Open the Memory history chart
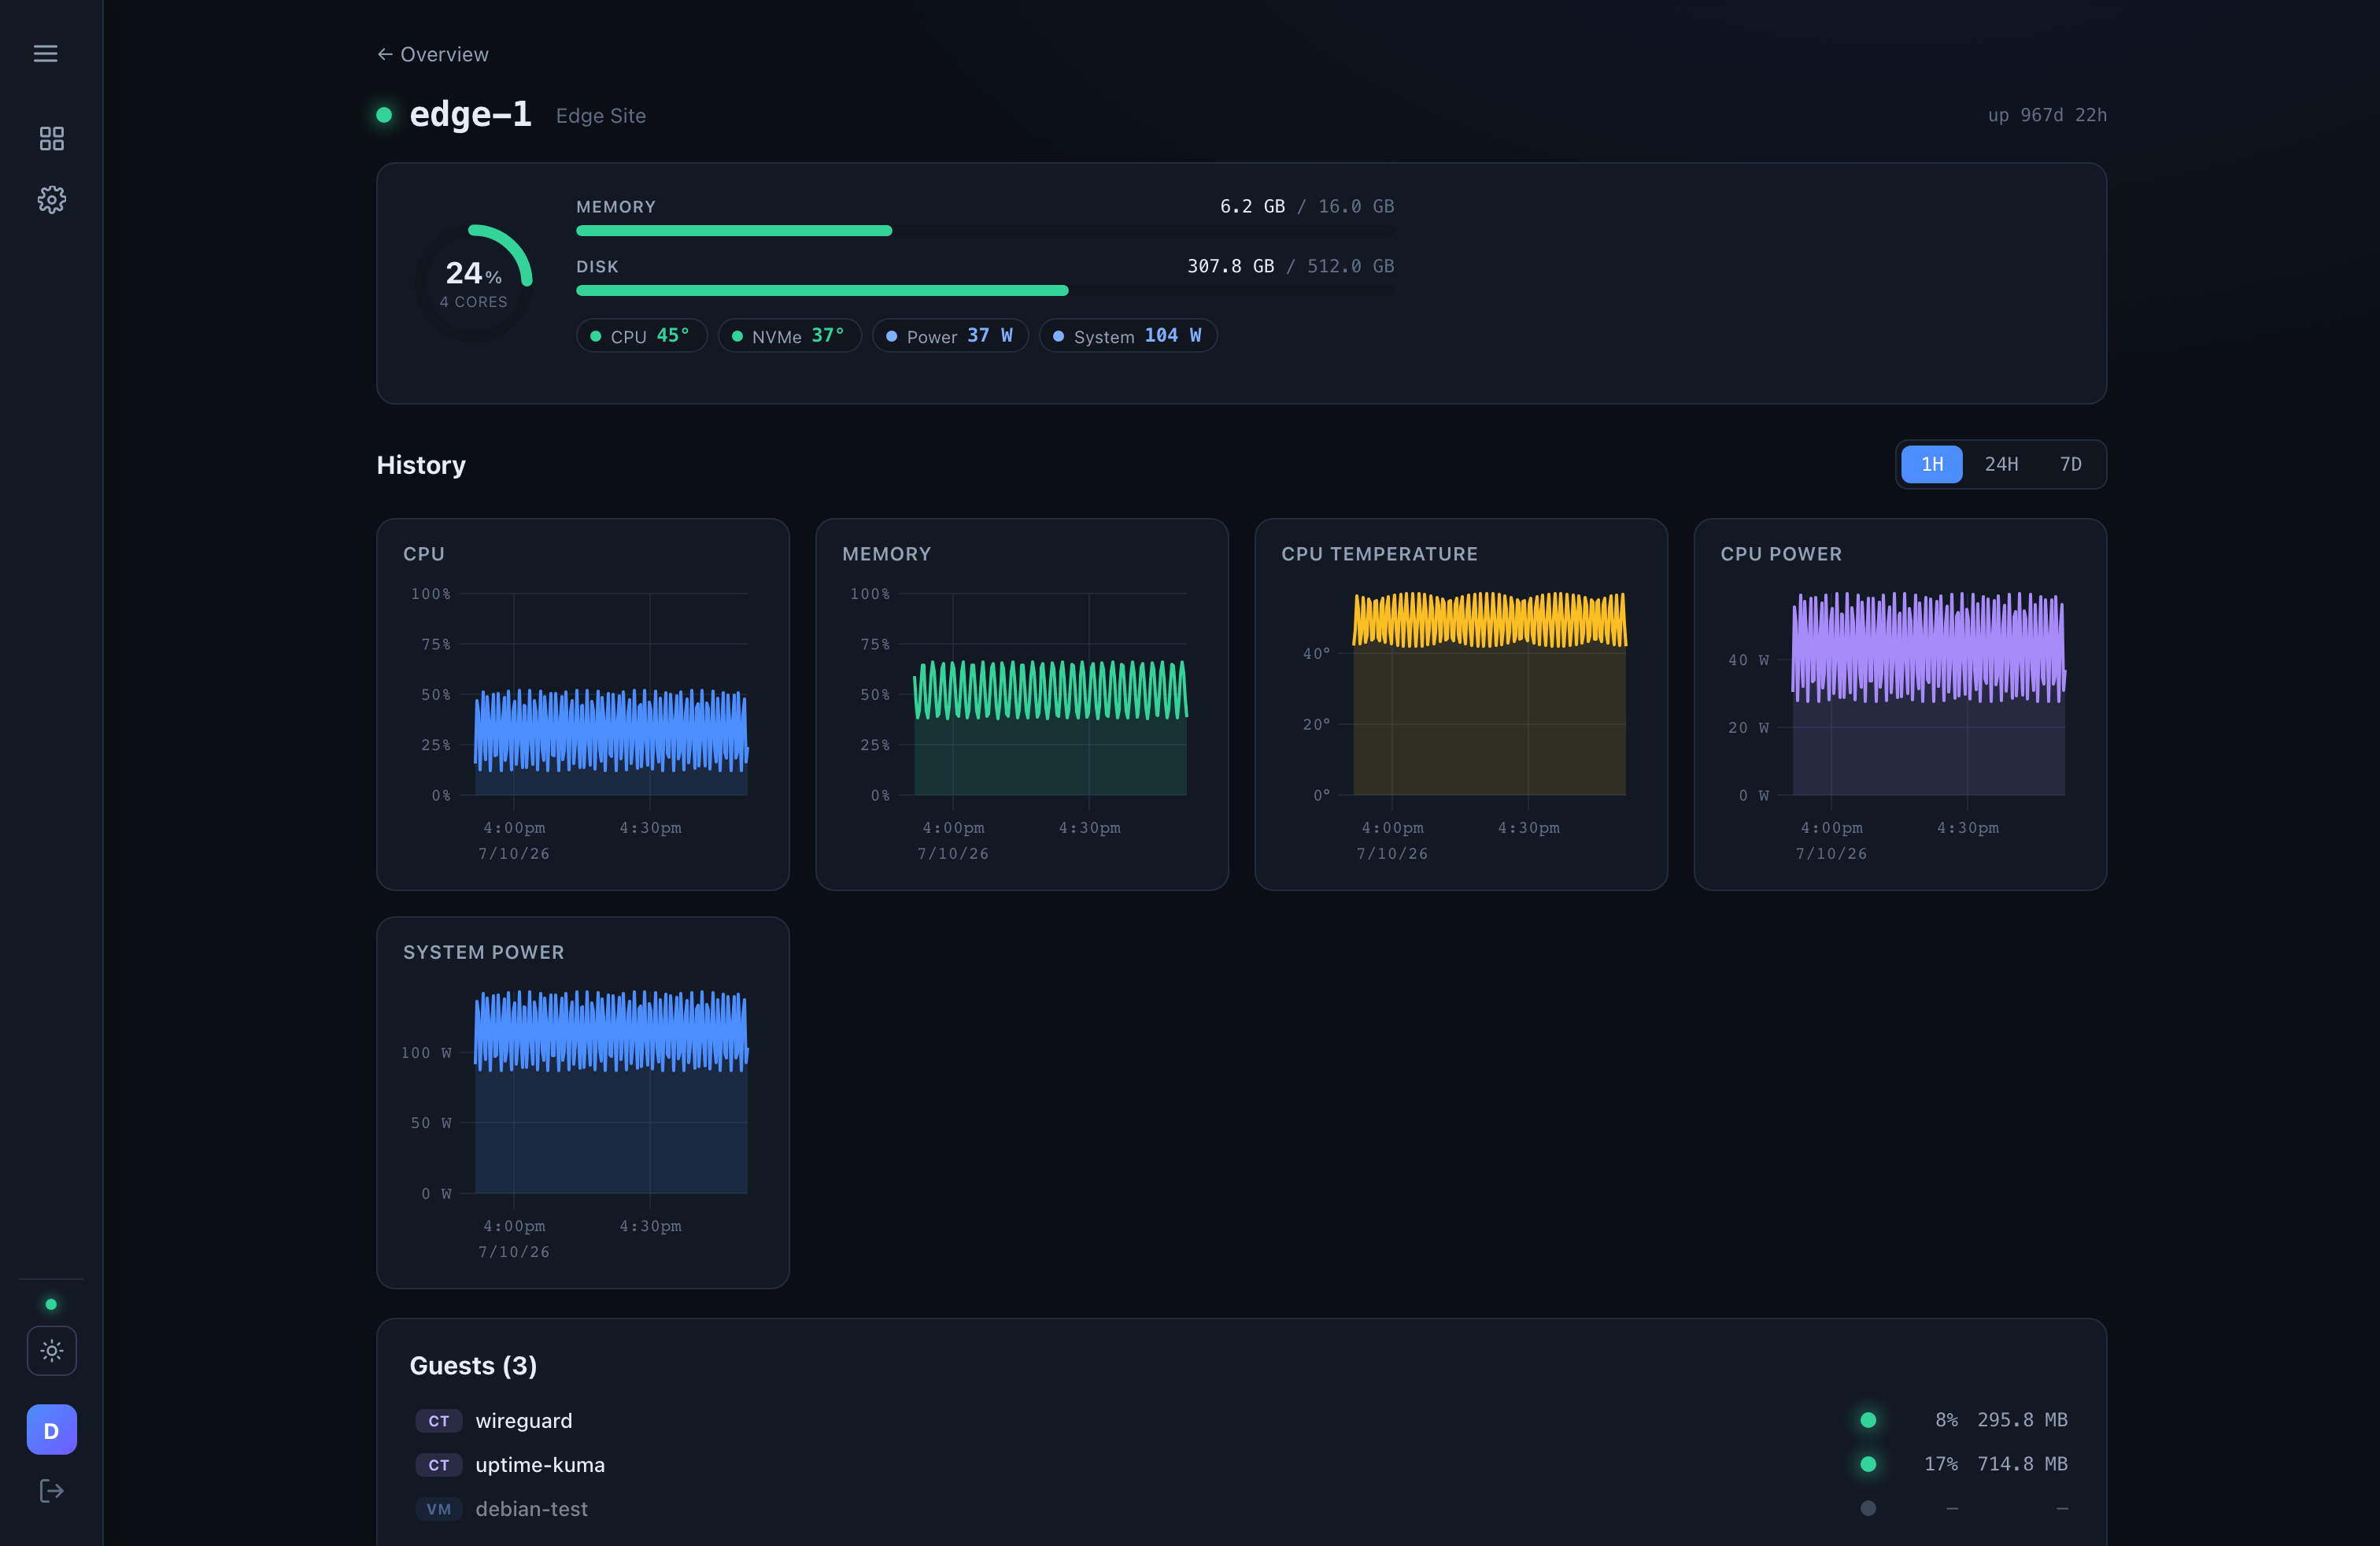The width and height of the screenshot is (2380, 1546). click(x=1022, y=704)
